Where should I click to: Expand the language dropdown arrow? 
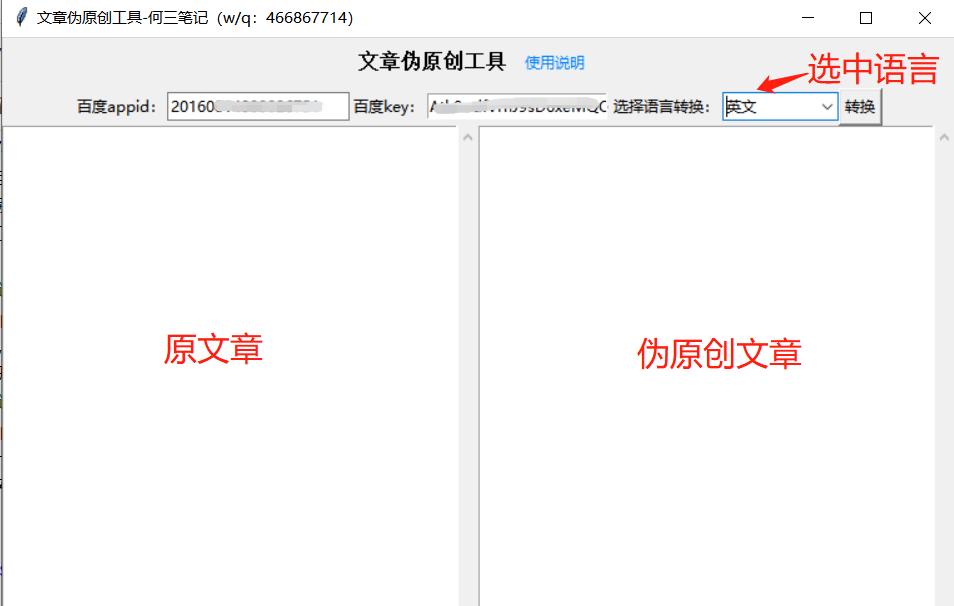[x=827, y=107]
